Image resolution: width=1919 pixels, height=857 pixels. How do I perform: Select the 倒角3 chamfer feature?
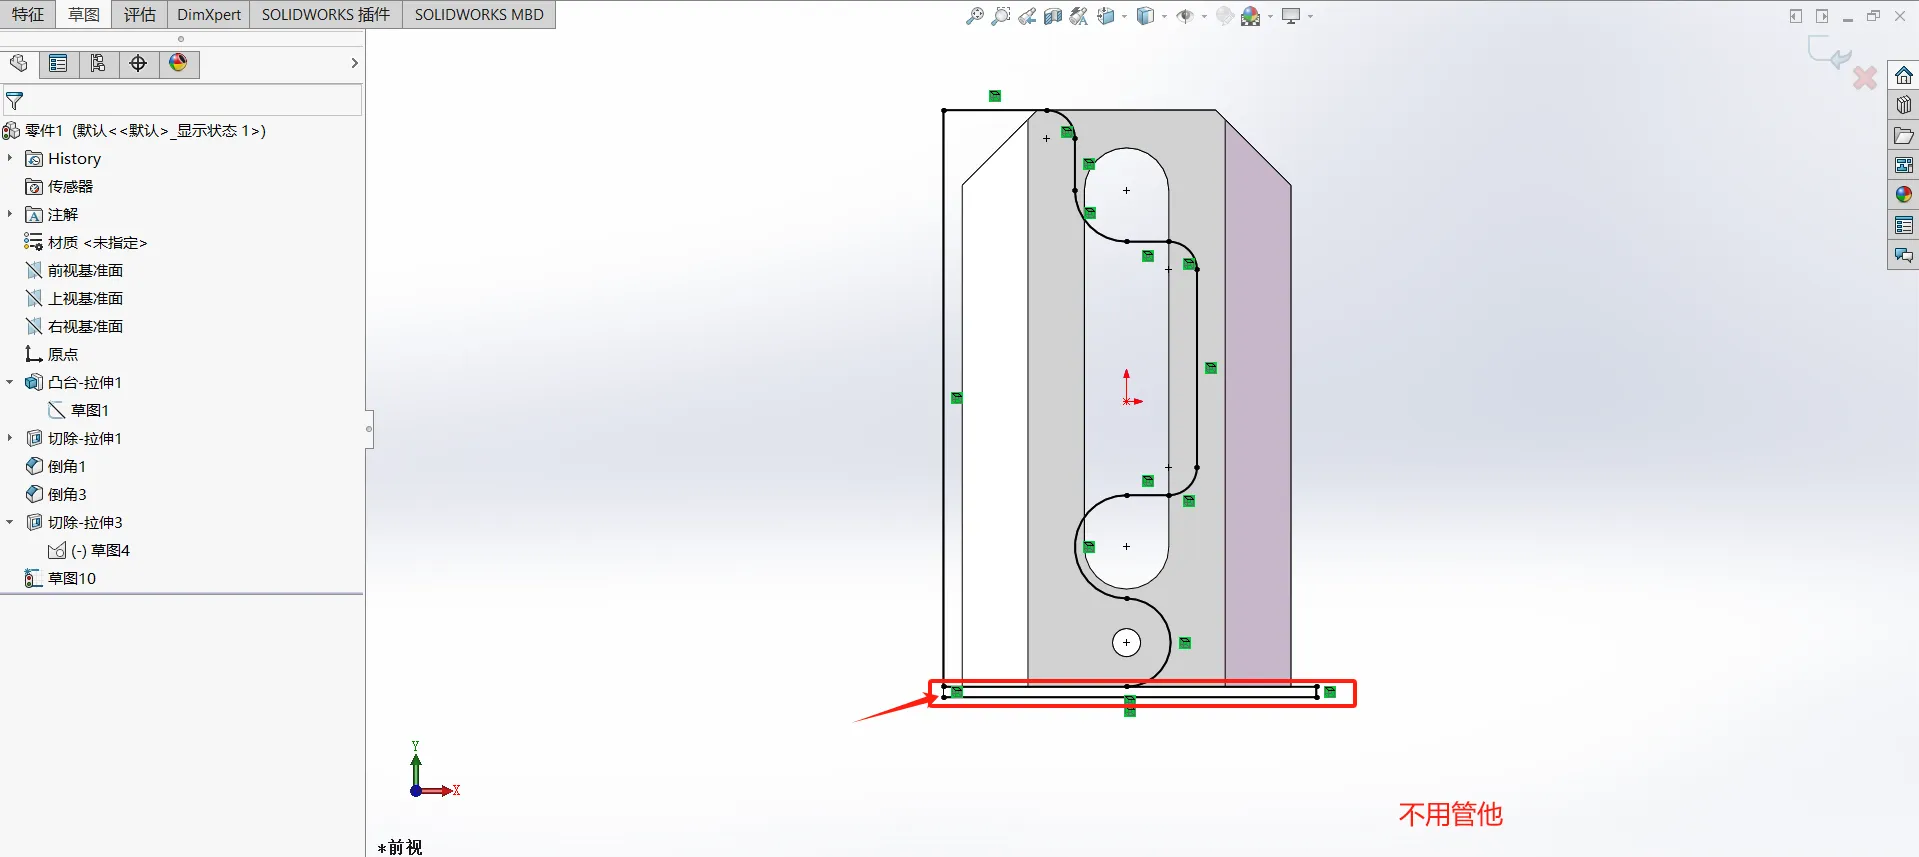(56, 494)
